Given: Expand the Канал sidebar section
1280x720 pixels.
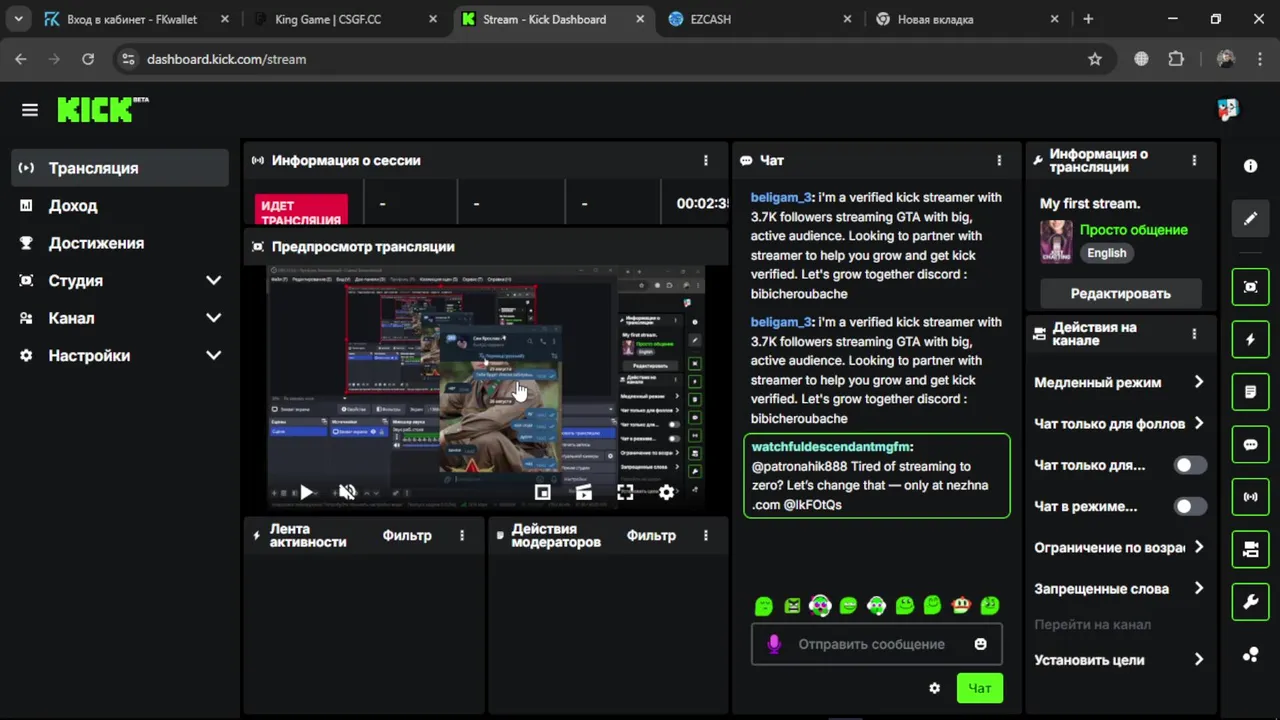Looking at the screenshot, I should pos(213,318).
